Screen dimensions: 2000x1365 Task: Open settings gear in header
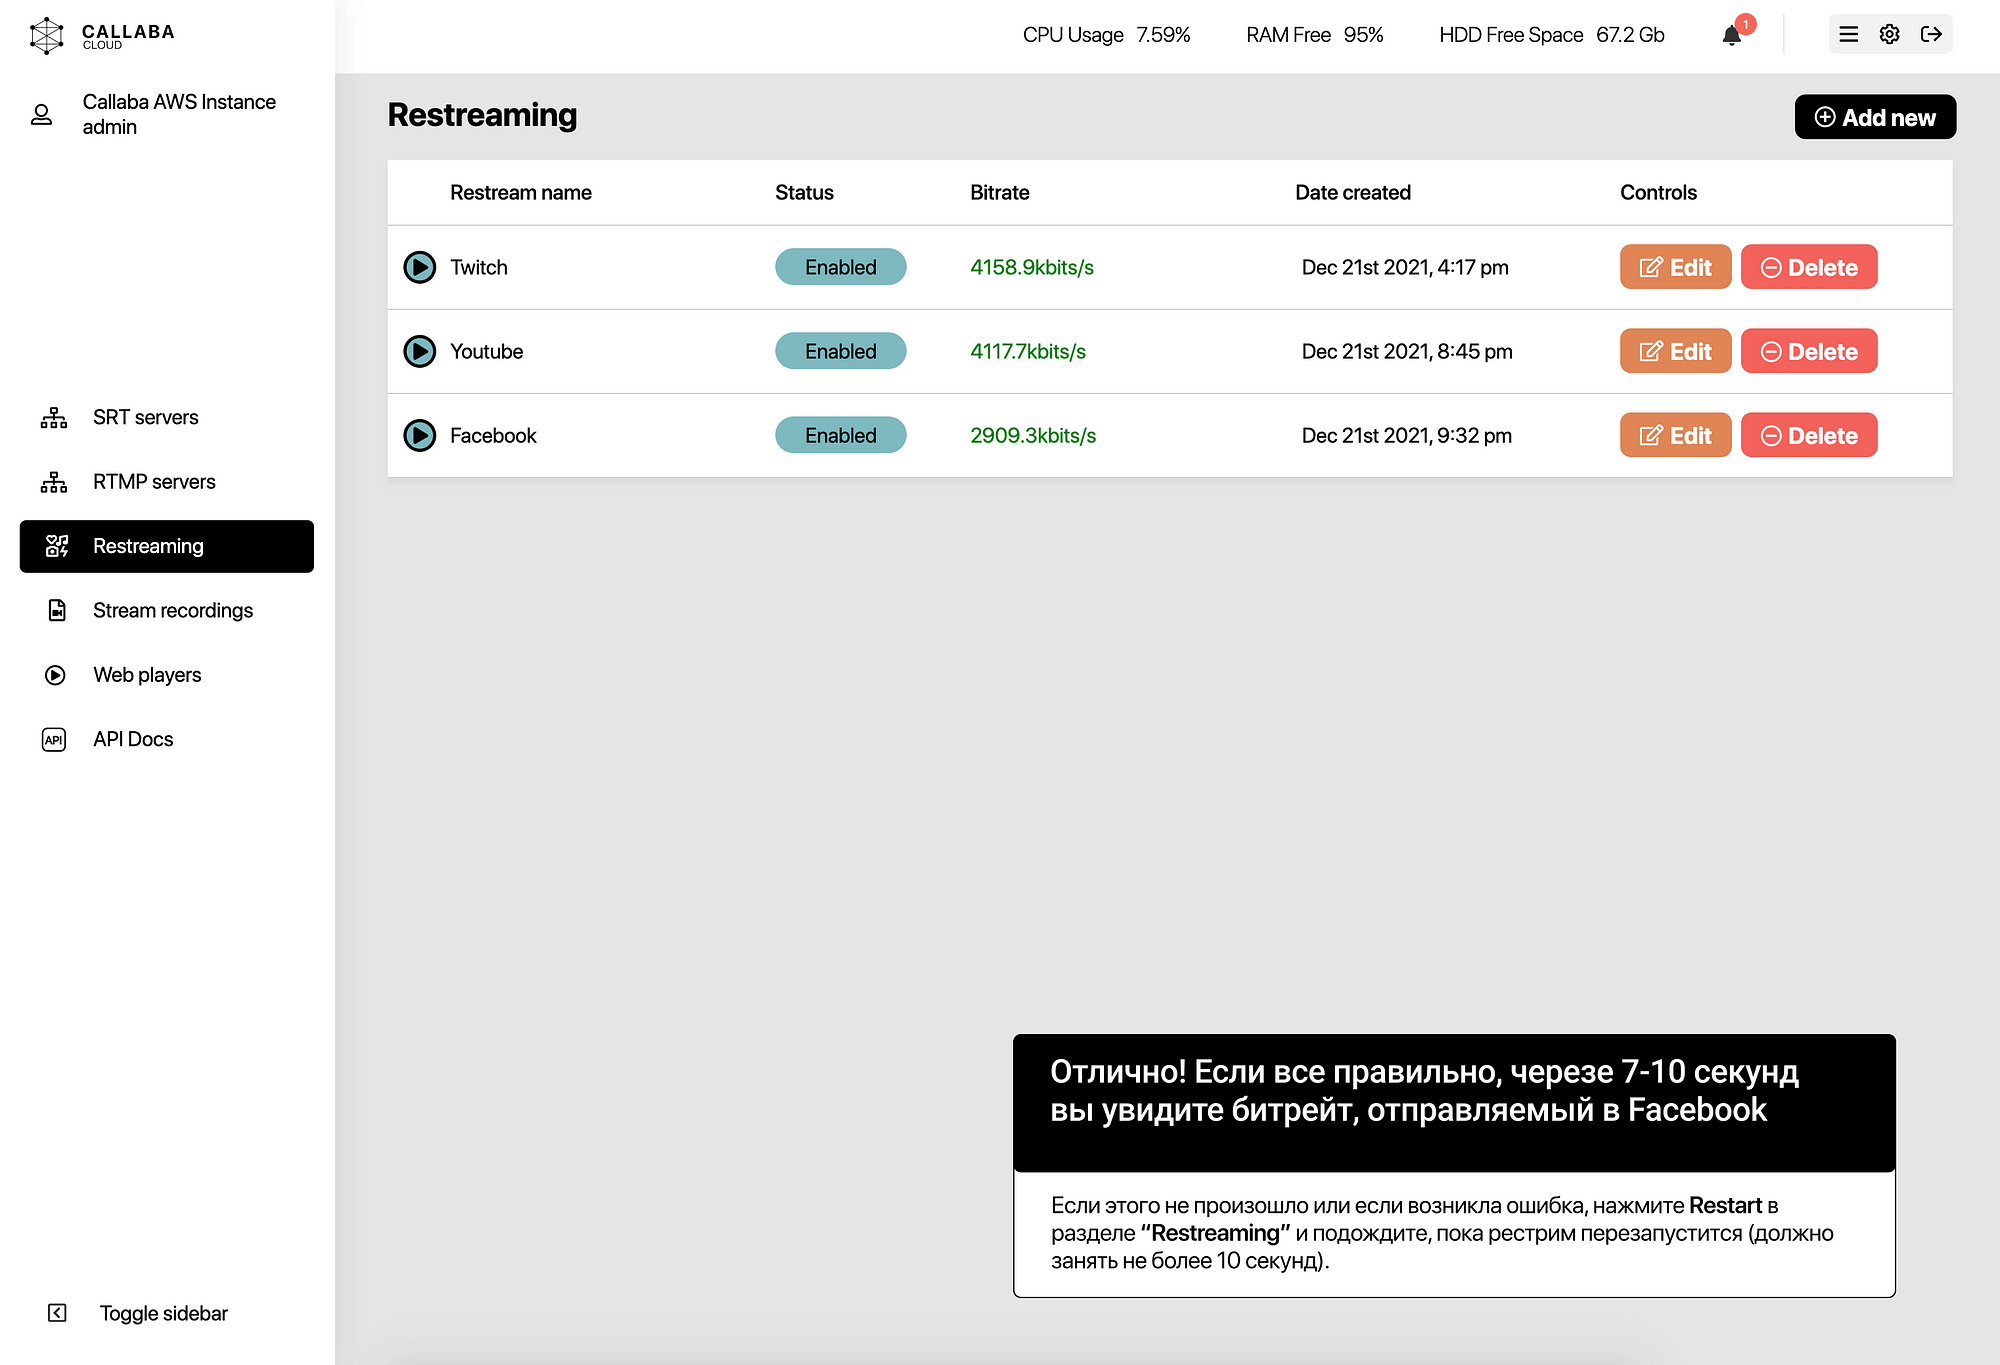(x=1890, y=34)
